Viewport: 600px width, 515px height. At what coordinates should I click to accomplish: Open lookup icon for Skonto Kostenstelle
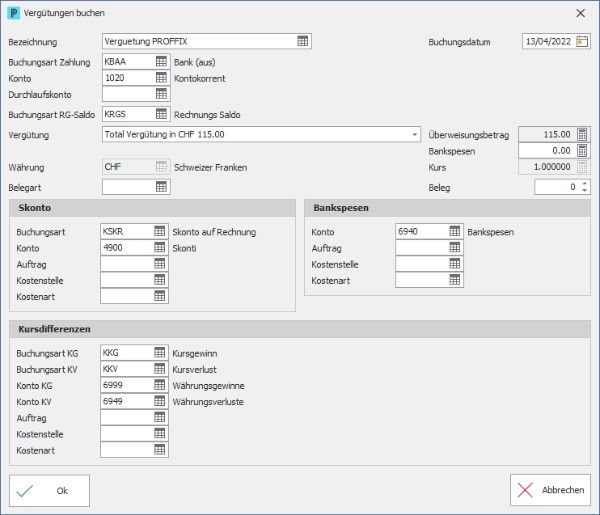[160, 280]
